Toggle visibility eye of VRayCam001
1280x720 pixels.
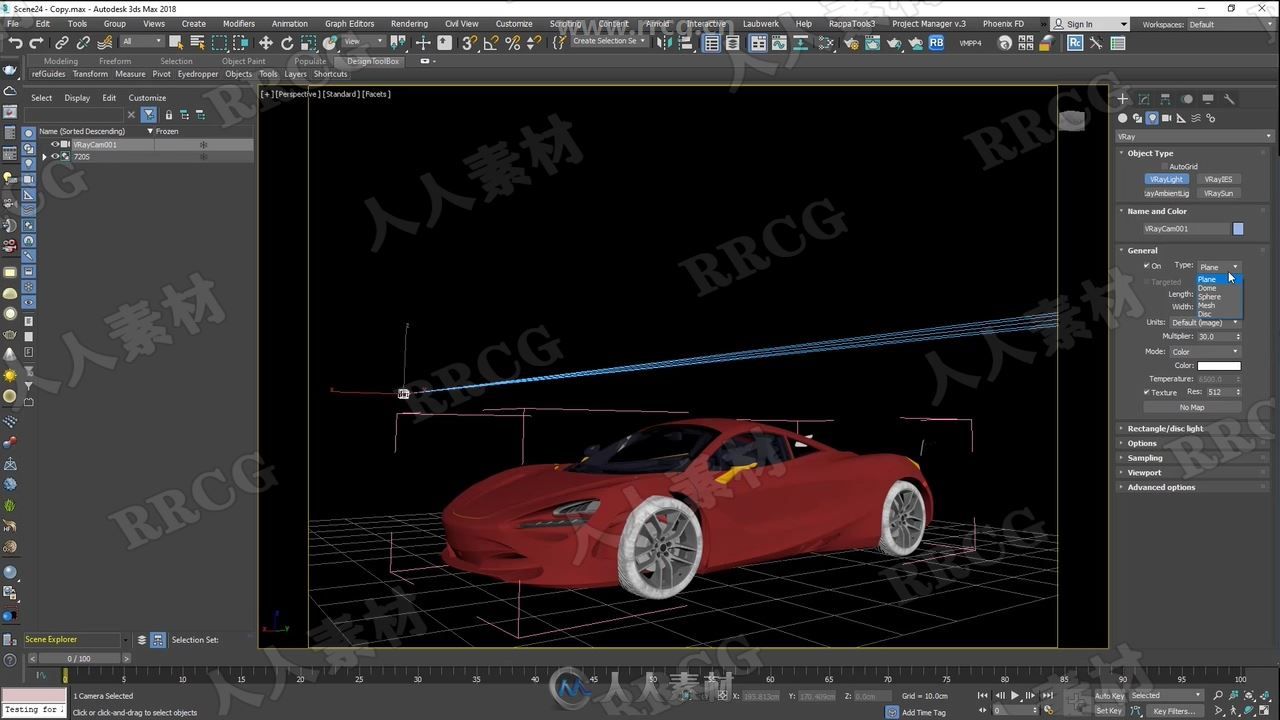55,144
